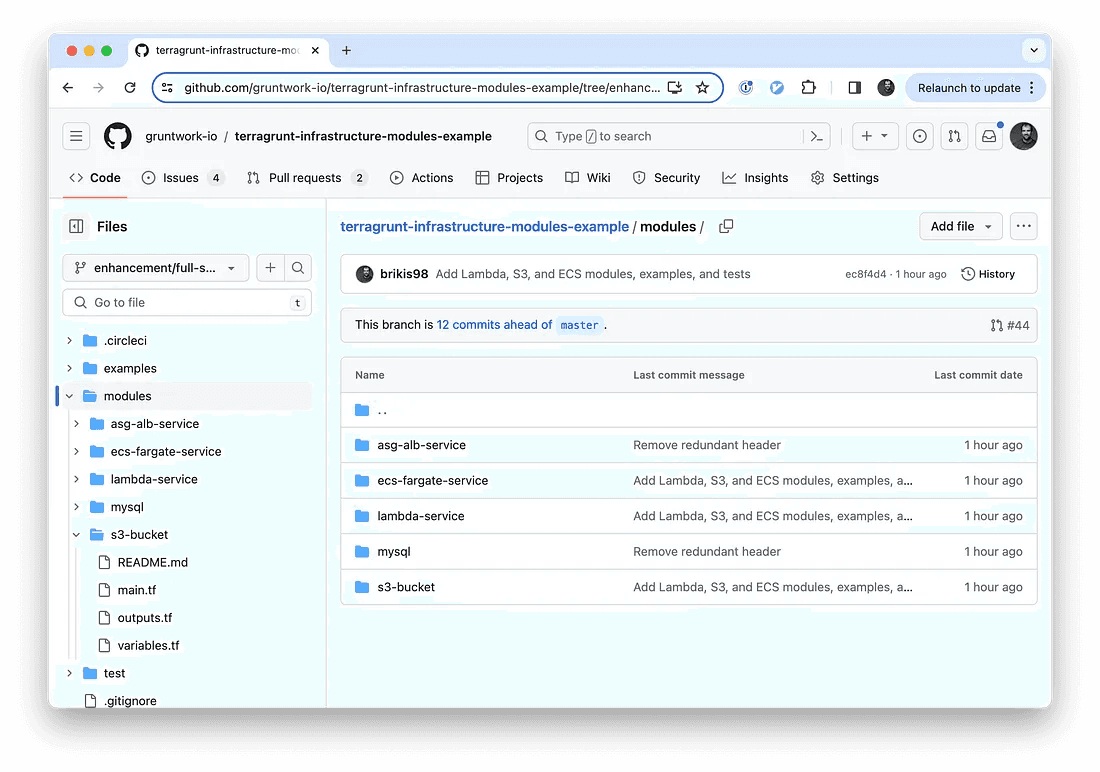Open README.md in the file tree
1100x772 pixels.
click(153, 562)
